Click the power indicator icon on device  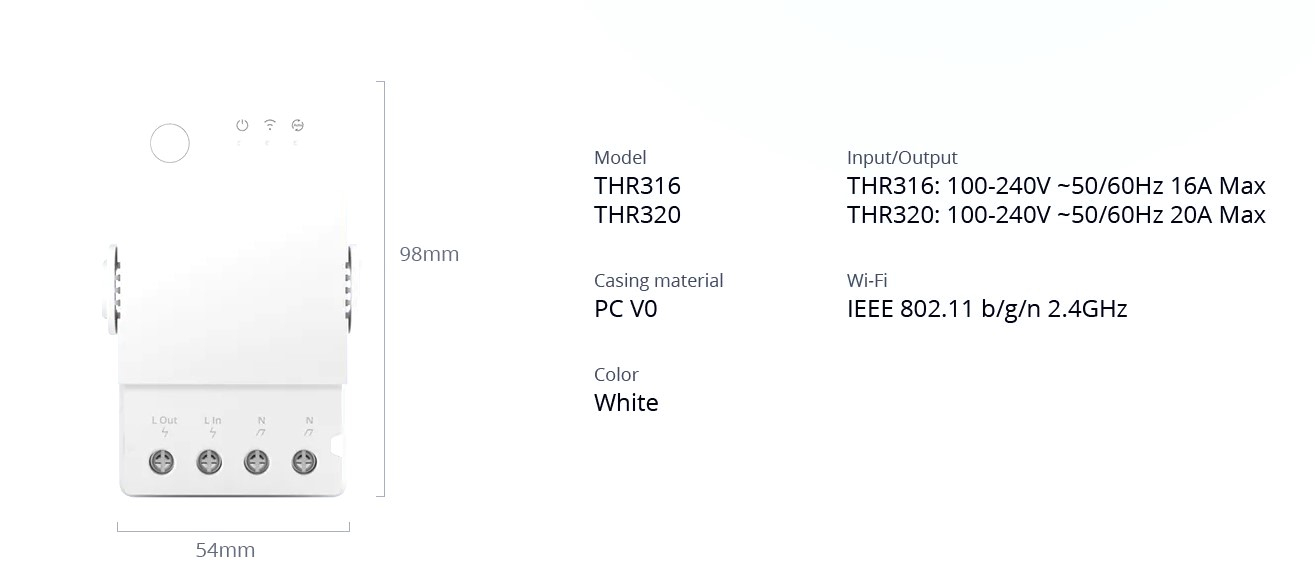point(242,126)
